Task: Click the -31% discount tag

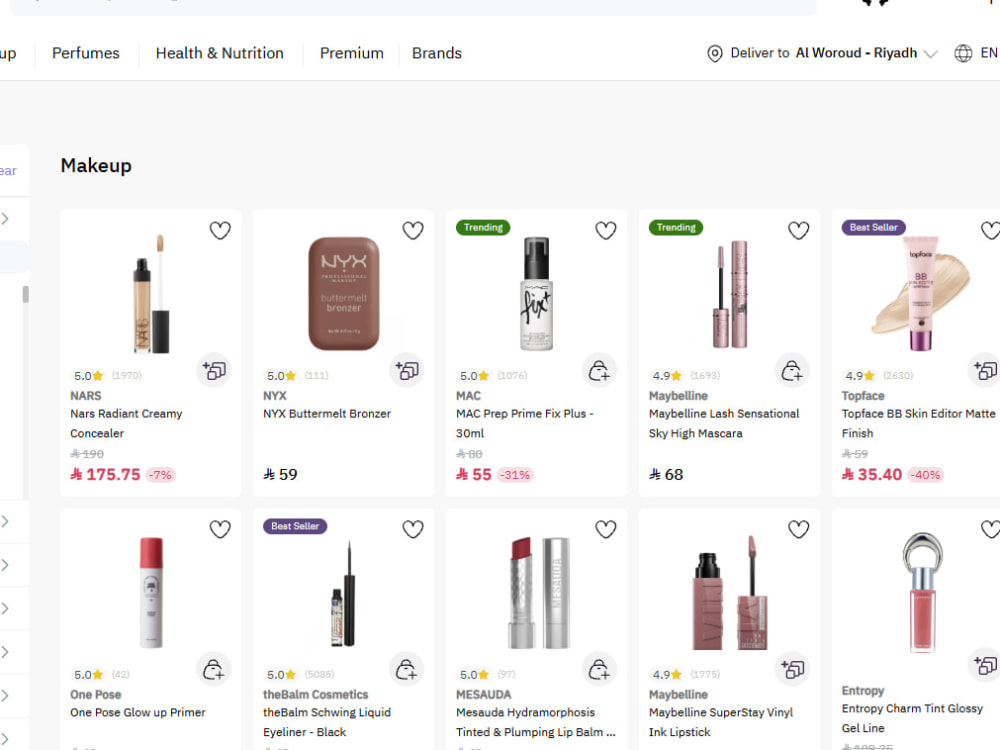Action: pyautogui.click(x=515, y=475)
